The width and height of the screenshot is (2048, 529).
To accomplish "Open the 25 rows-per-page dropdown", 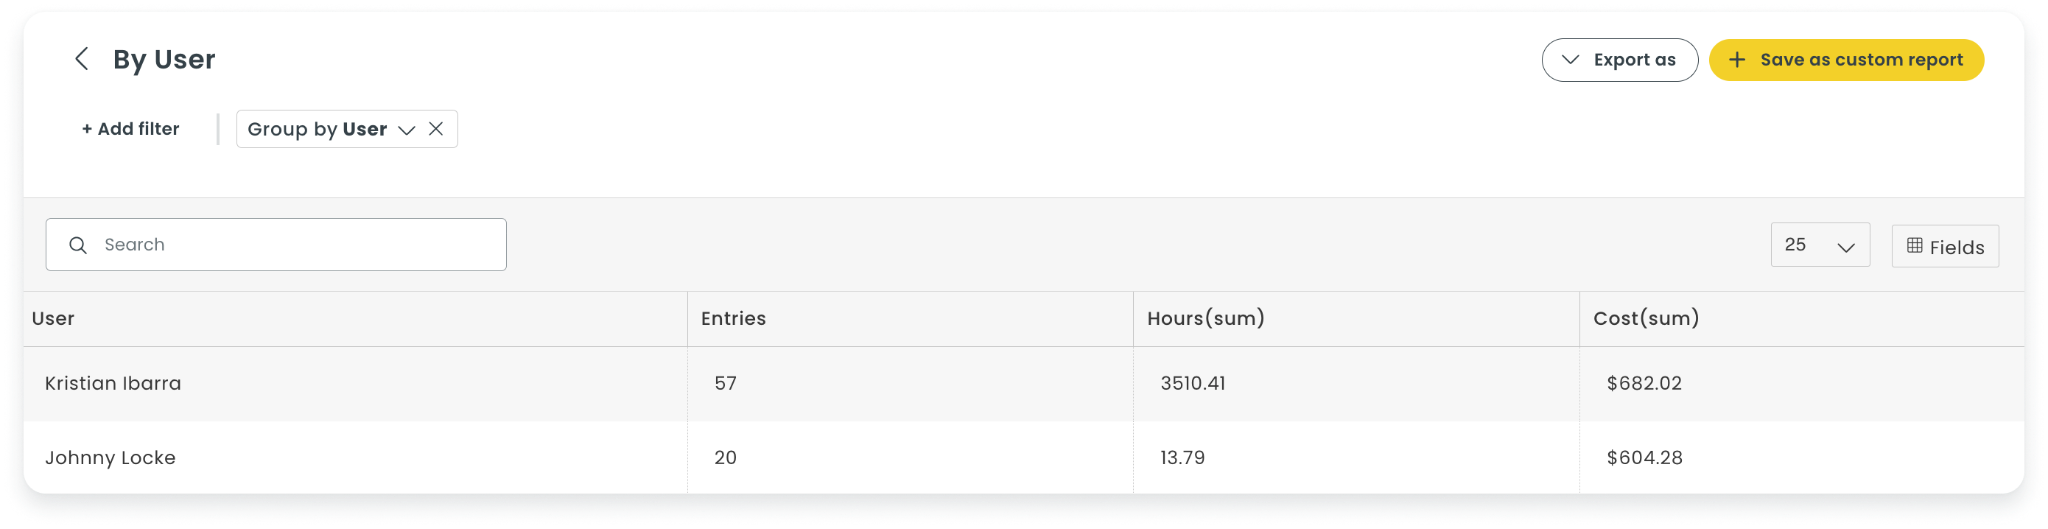I will pyautogui.click(x=1820, y=245).
